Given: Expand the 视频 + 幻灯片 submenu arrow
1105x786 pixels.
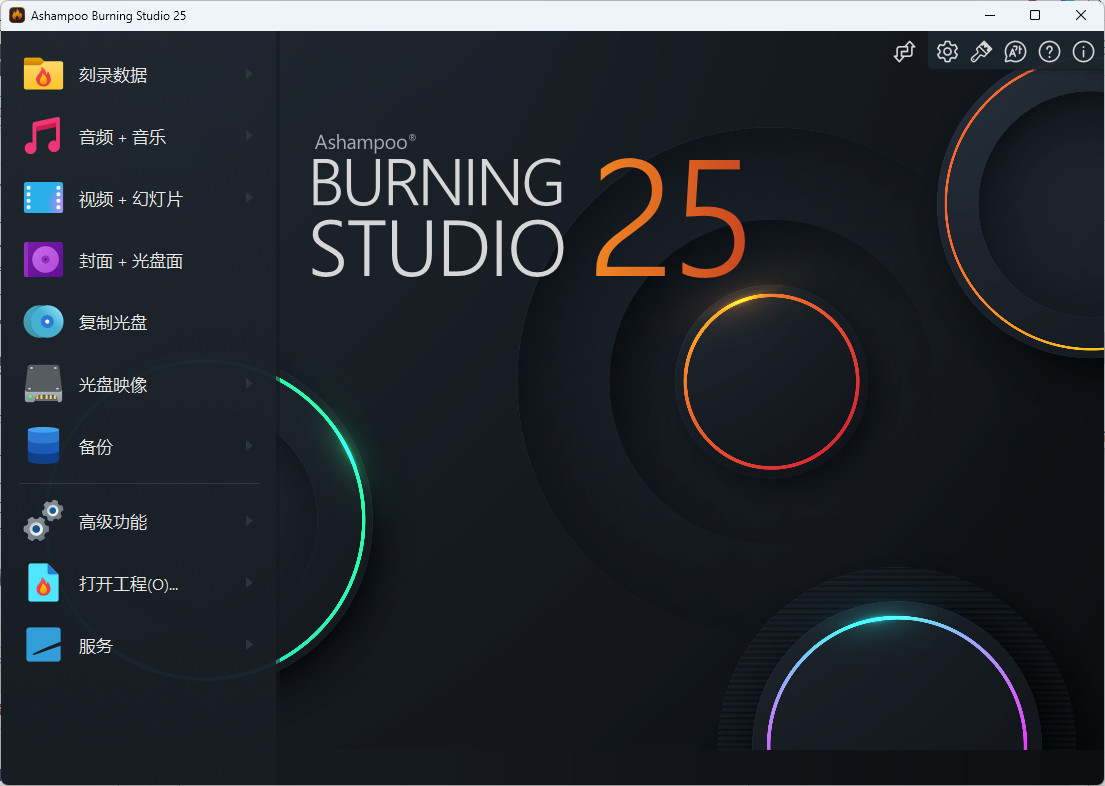Looking at the screenshot, I should pyautogui.click(x=249, y=198).
